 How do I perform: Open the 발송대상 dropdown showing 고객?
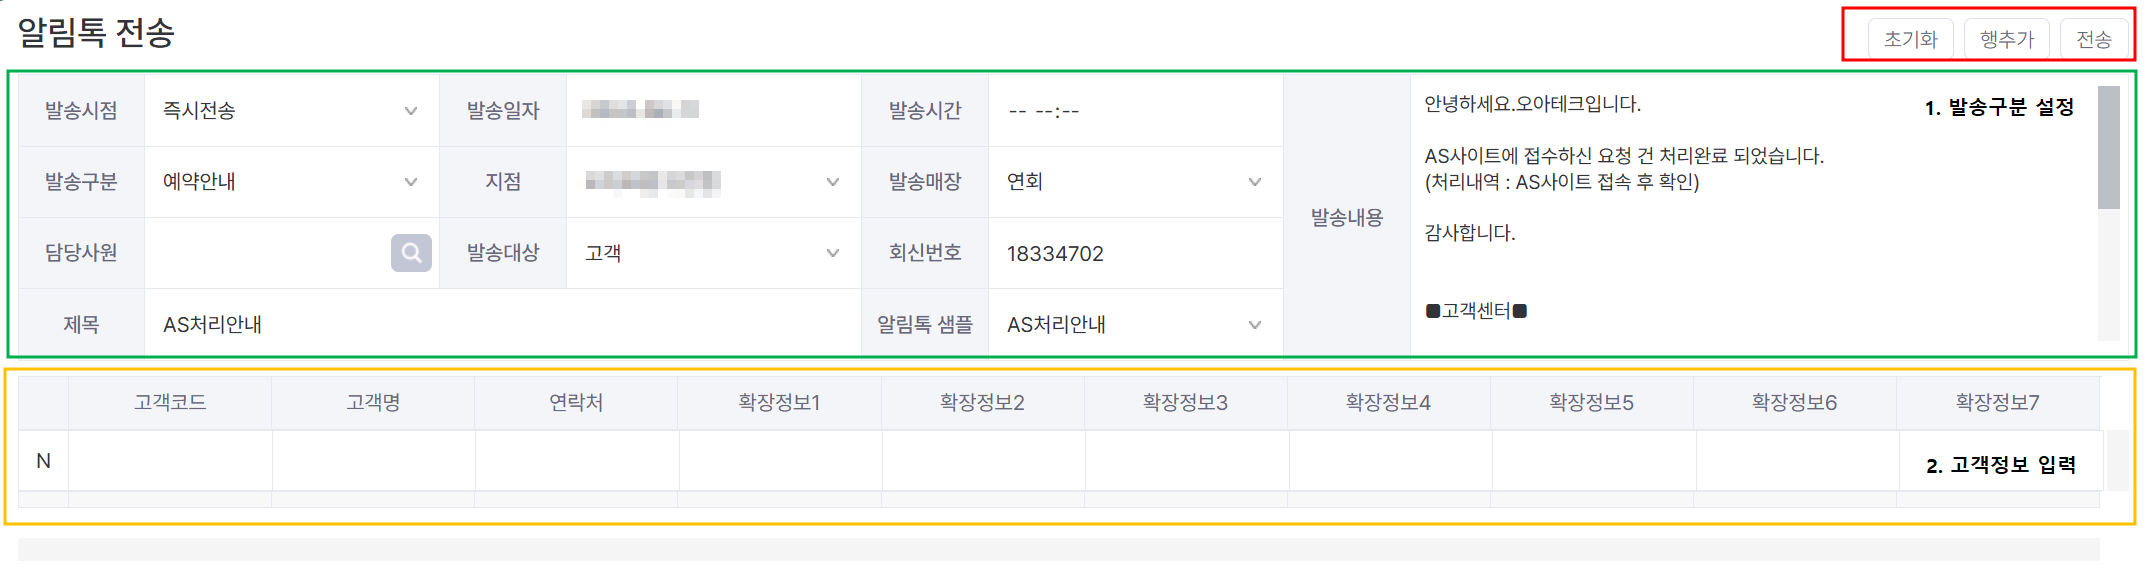coord(712,253)
